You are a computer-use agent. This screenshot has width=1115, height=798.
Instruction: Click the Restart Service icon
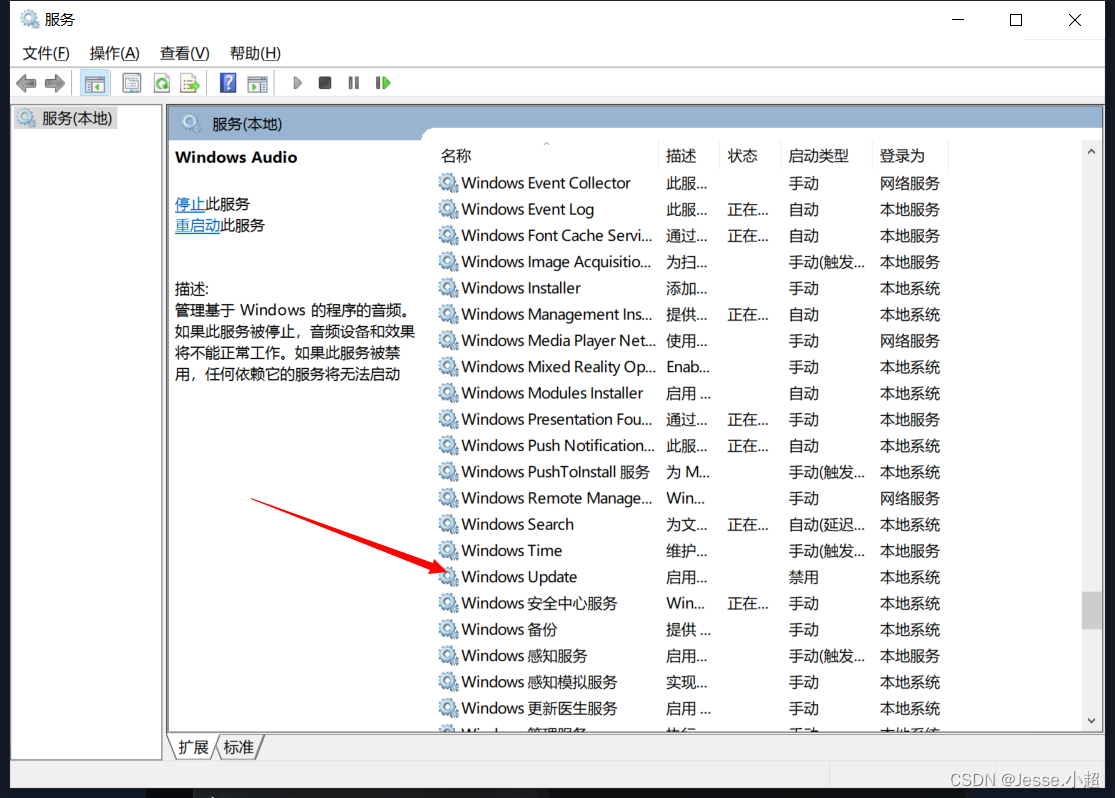pyautogui.click(x=383, y=83)
